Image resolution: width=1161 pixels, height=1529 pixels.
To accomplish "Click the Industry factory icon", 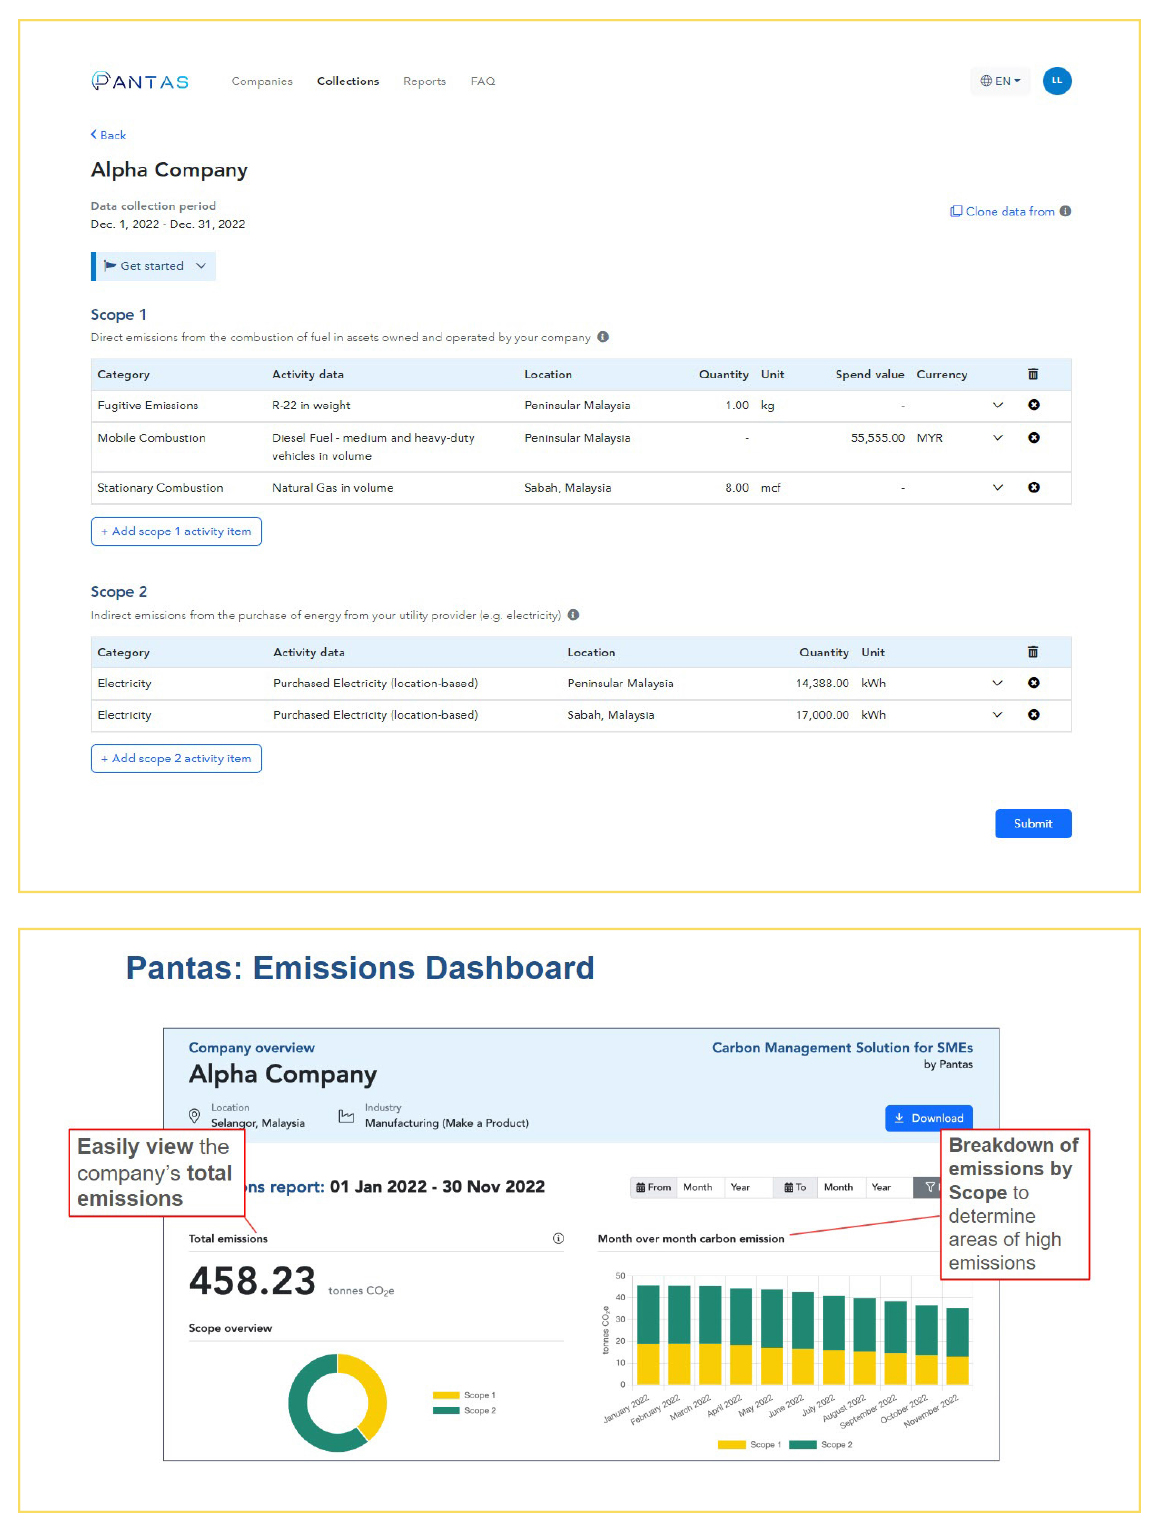I will coord(346,1116).
